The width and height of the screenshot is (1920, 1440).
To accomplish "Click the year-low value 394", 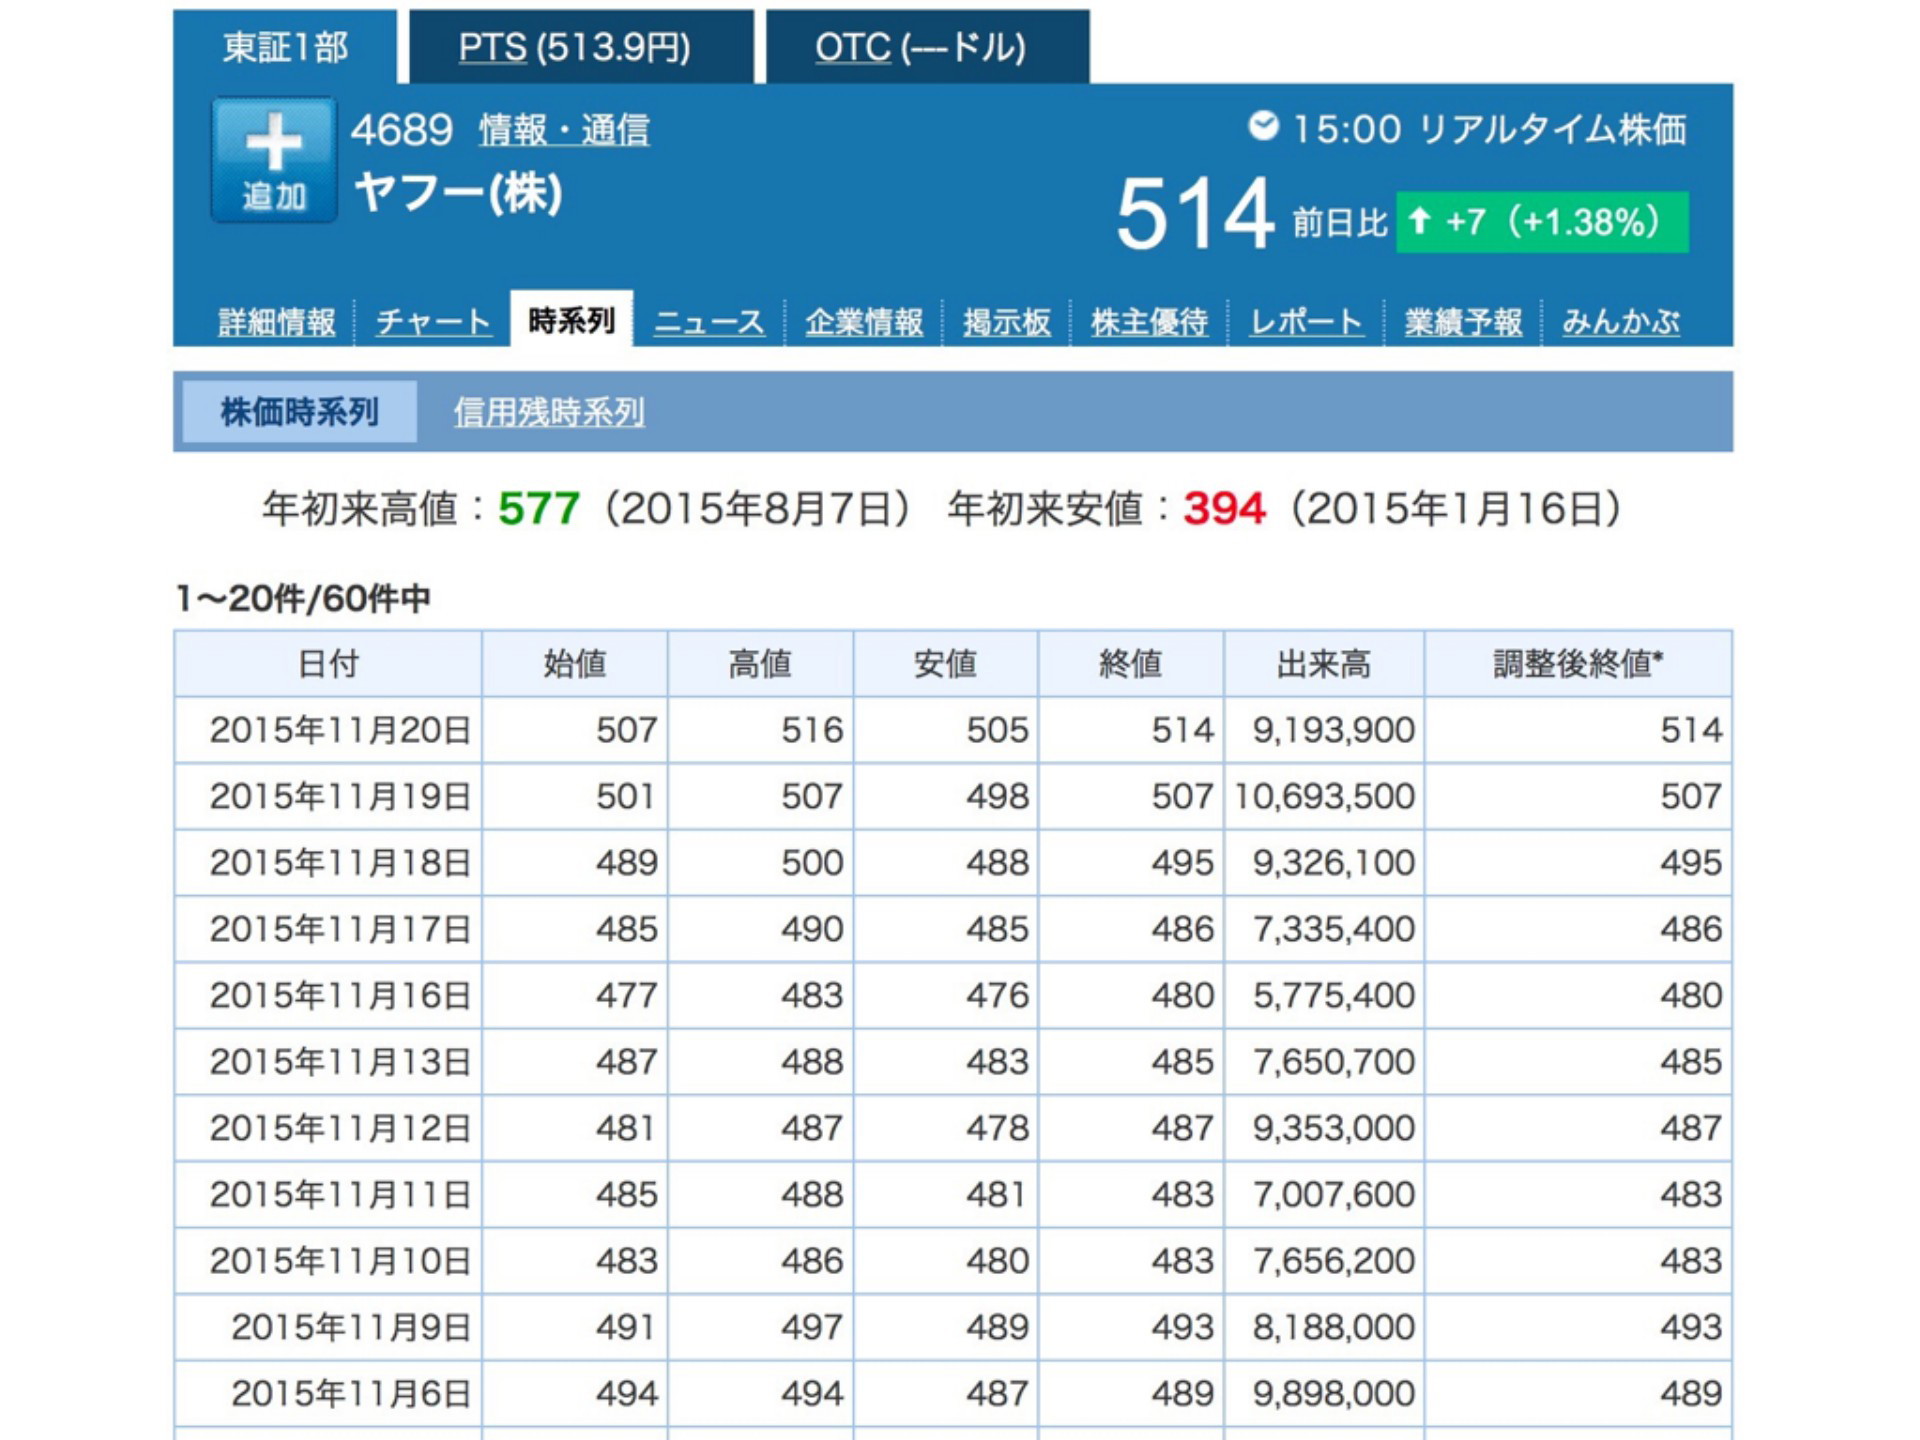I will coord(1225,508).
